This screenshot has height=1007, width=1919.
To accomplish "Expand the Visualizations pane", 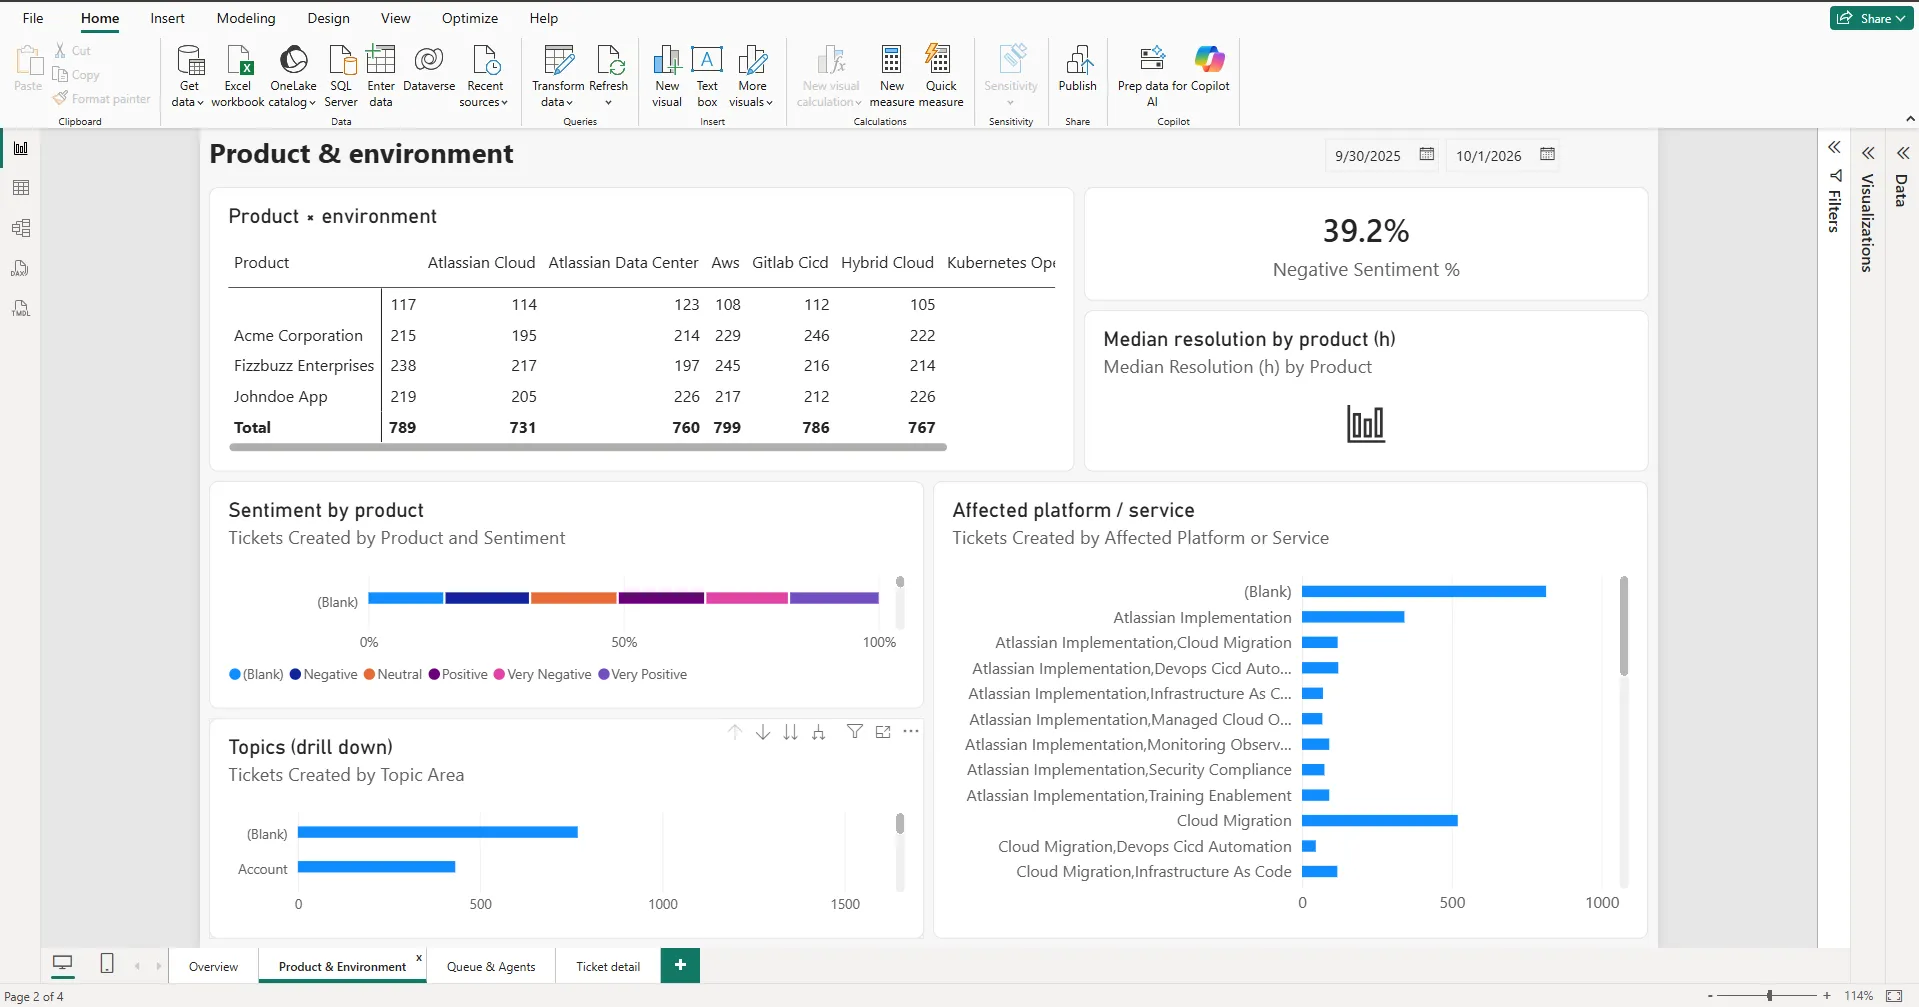I will pos(1868,153).
